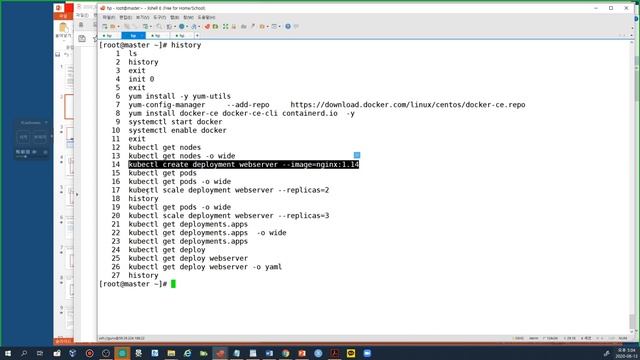Open the dropdown arrow beside the Open folder icon
This screenshot has height=360, width=640.
tap(118, 27)
